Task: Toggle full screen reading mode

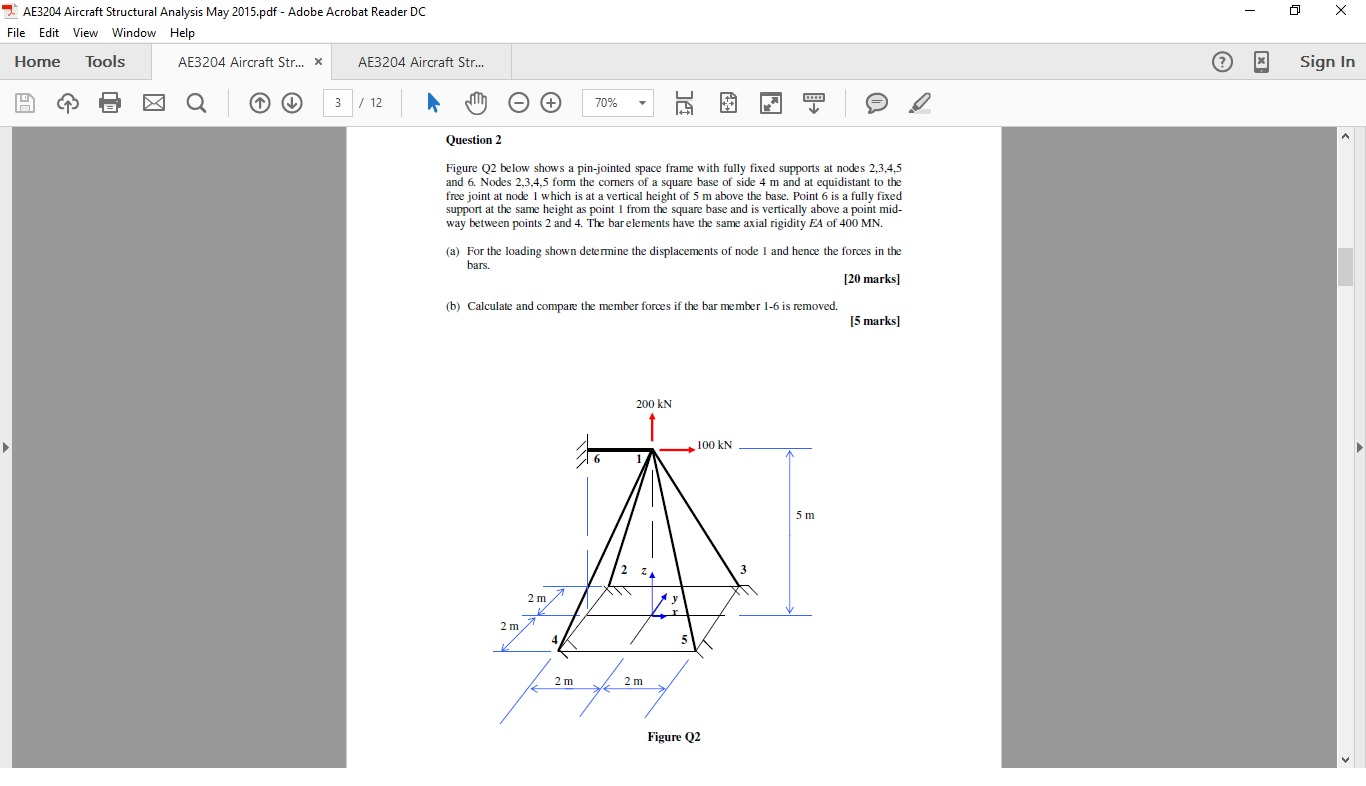Action: tap(771, 103)
